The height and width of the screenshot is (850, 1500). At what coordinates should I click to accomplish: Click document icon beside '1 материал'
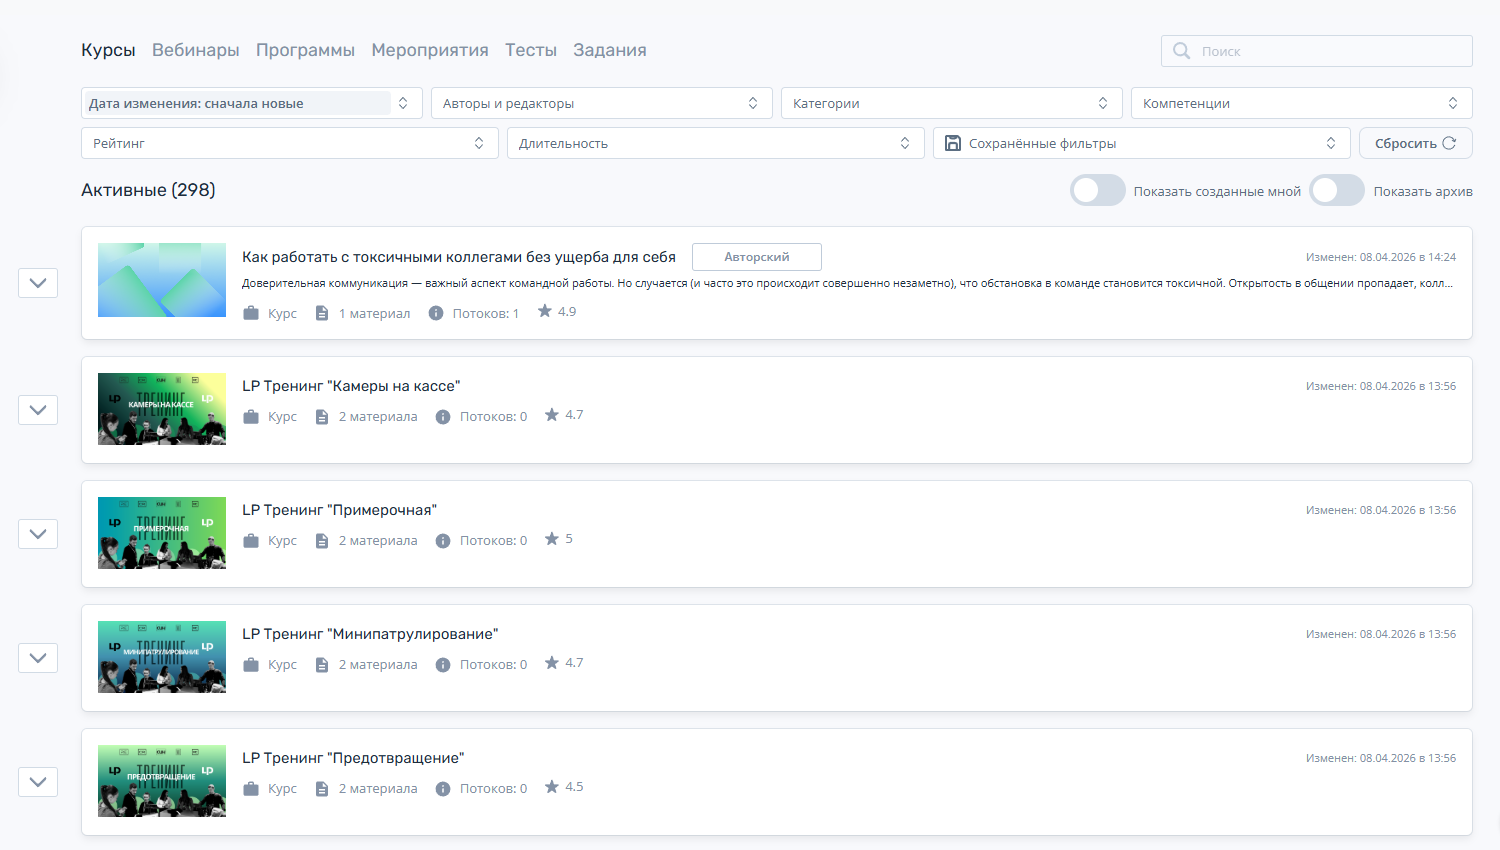tap(322, 313)
